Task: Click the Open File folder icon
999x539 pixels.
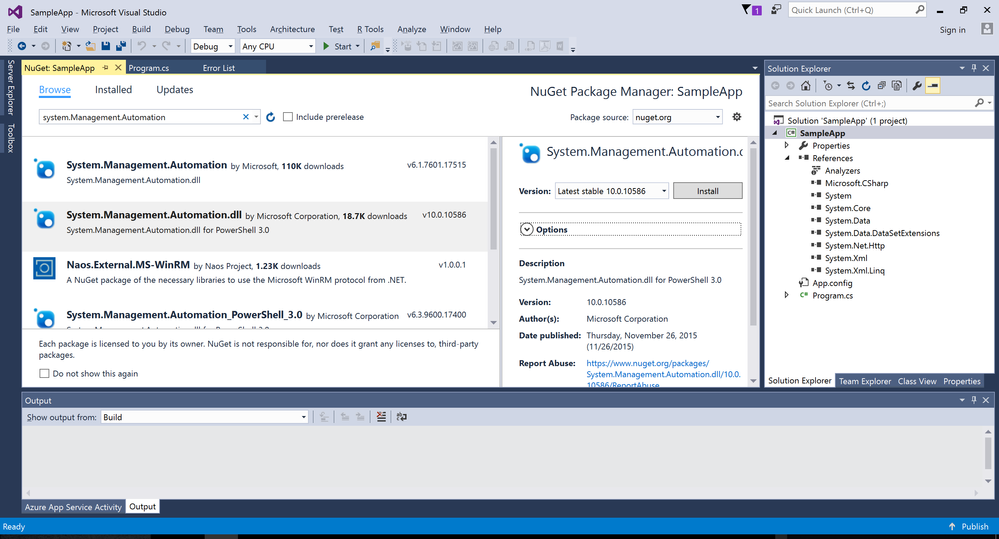Action: click(x=90, y=46)
